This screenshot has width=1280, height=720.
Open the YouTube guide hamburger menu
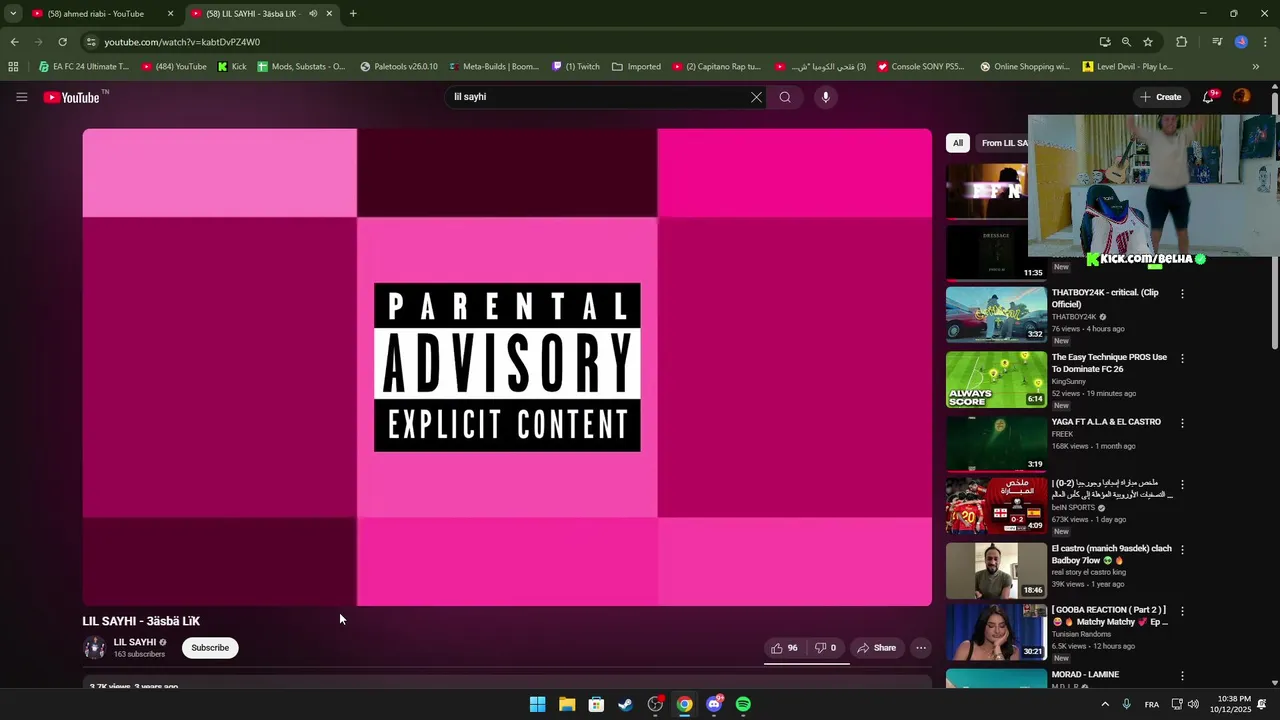tap(21, 97)
